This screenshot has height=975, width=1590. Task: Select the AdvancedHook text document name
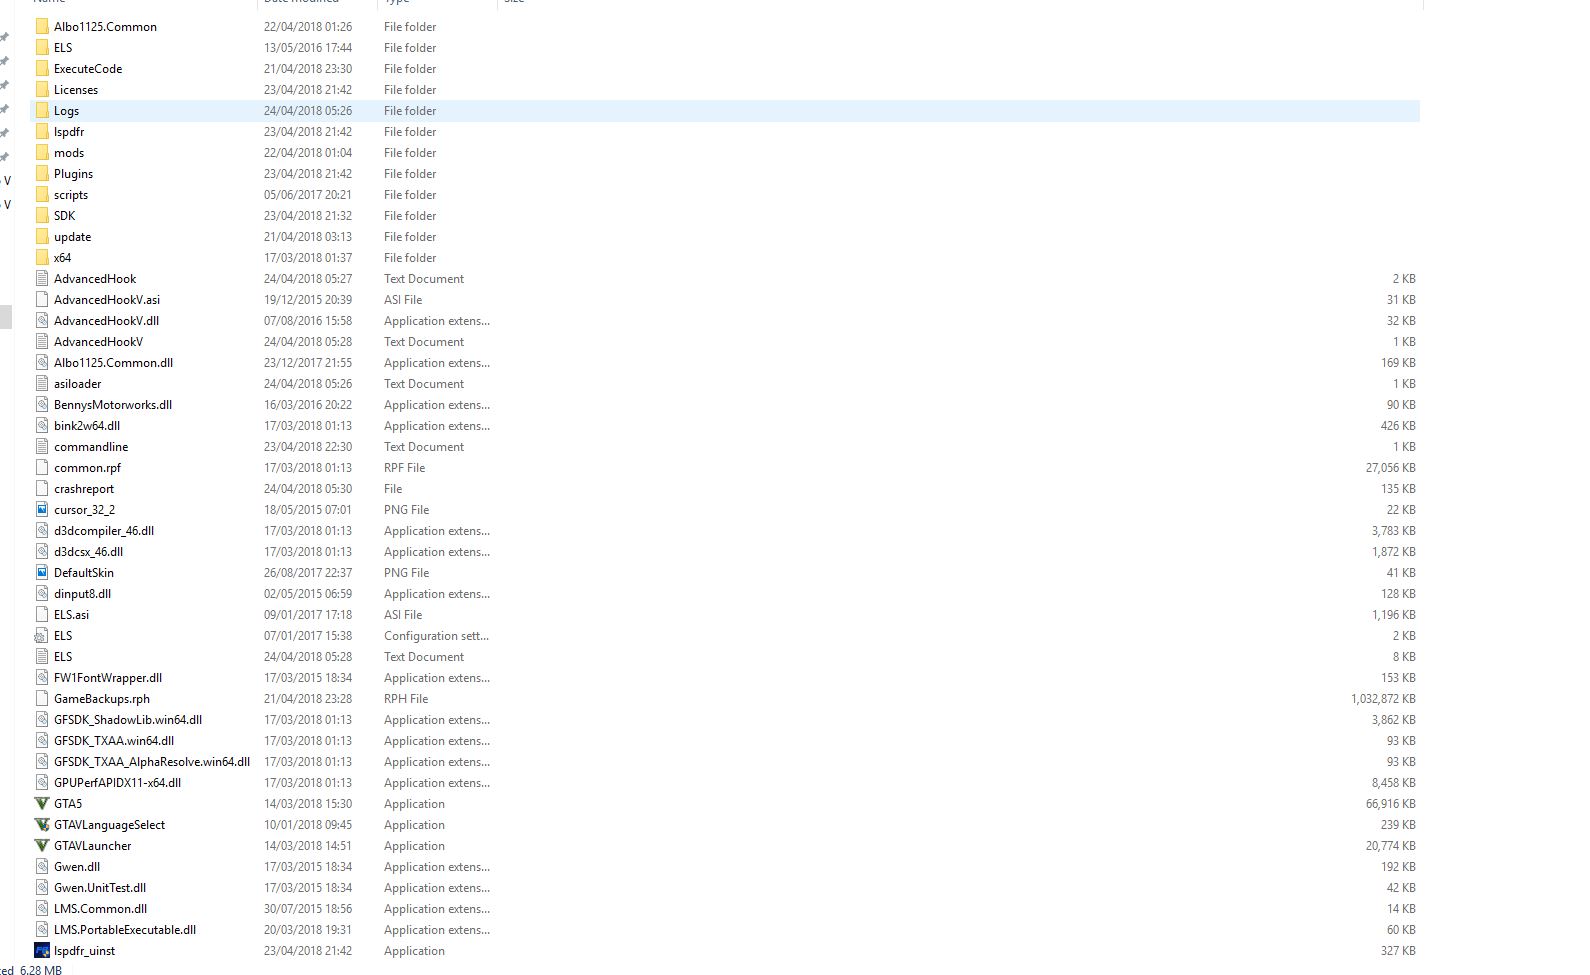tap(95, 278)
